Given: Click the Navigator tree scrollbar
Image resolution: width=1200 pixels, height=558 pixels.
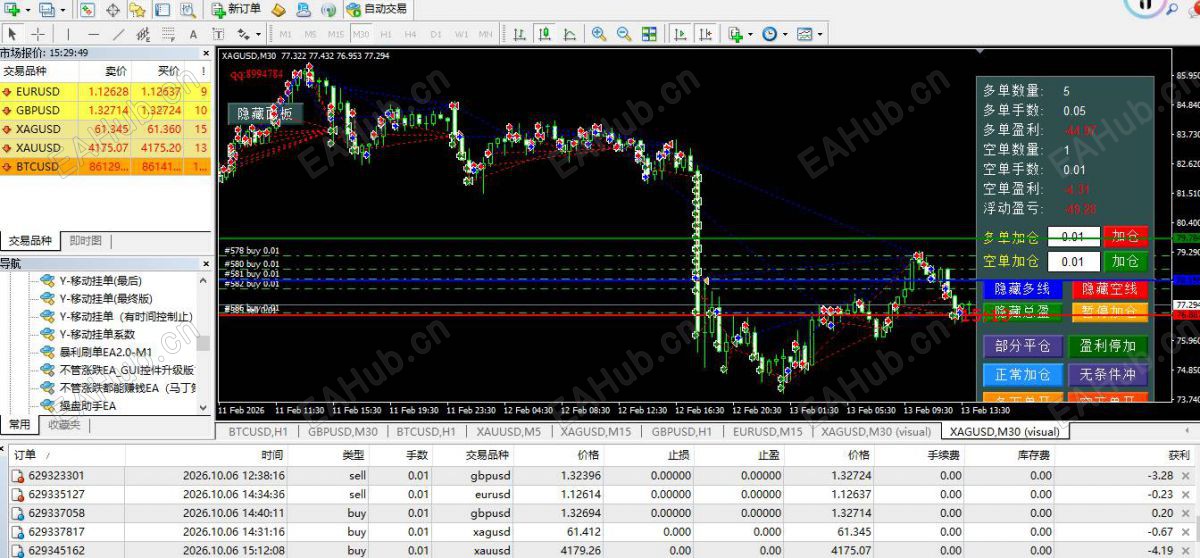Looking at the screenshot, I should click(204, 343).
